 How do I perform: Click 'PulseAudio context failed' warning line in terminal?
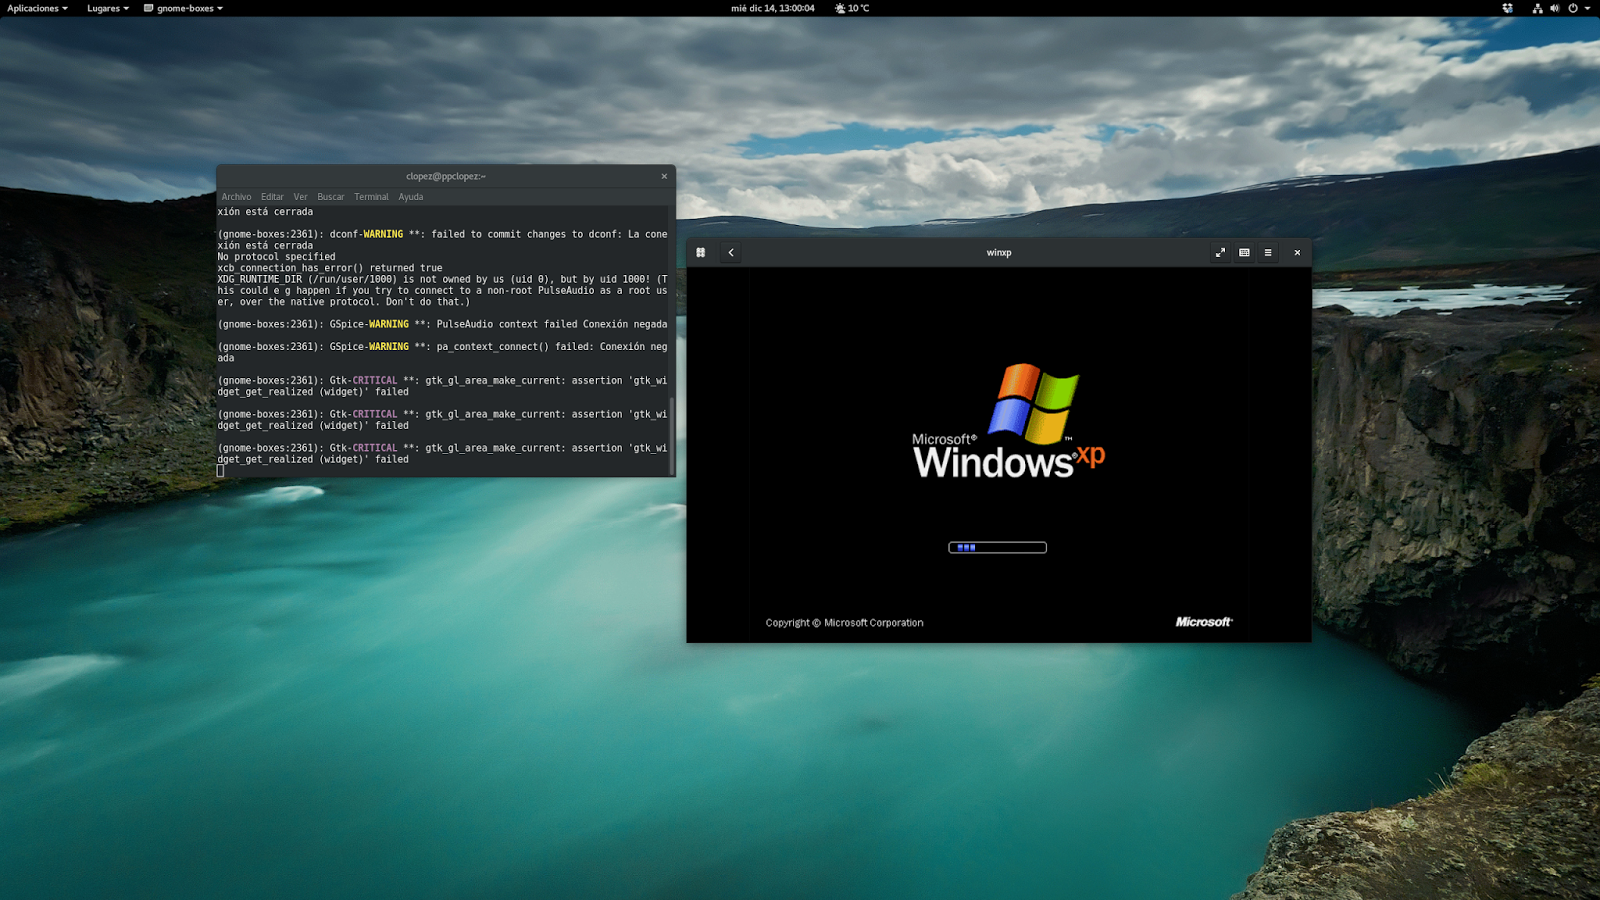point(442,325)
